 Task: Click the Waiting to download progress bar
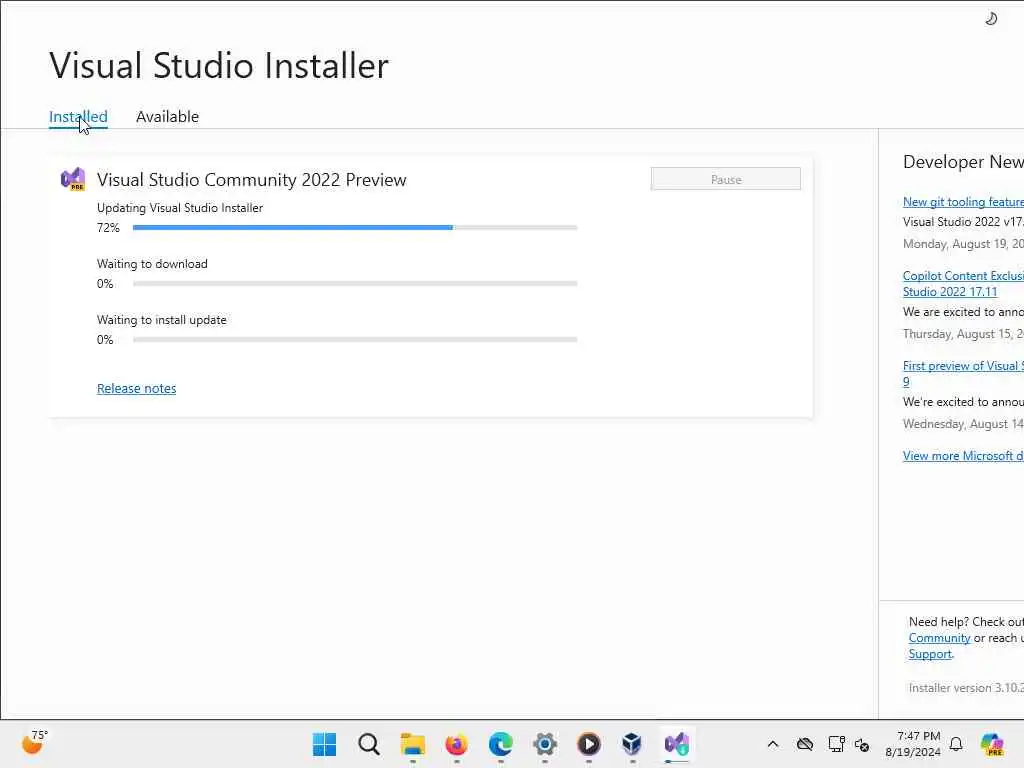click(x=355, y=283)
